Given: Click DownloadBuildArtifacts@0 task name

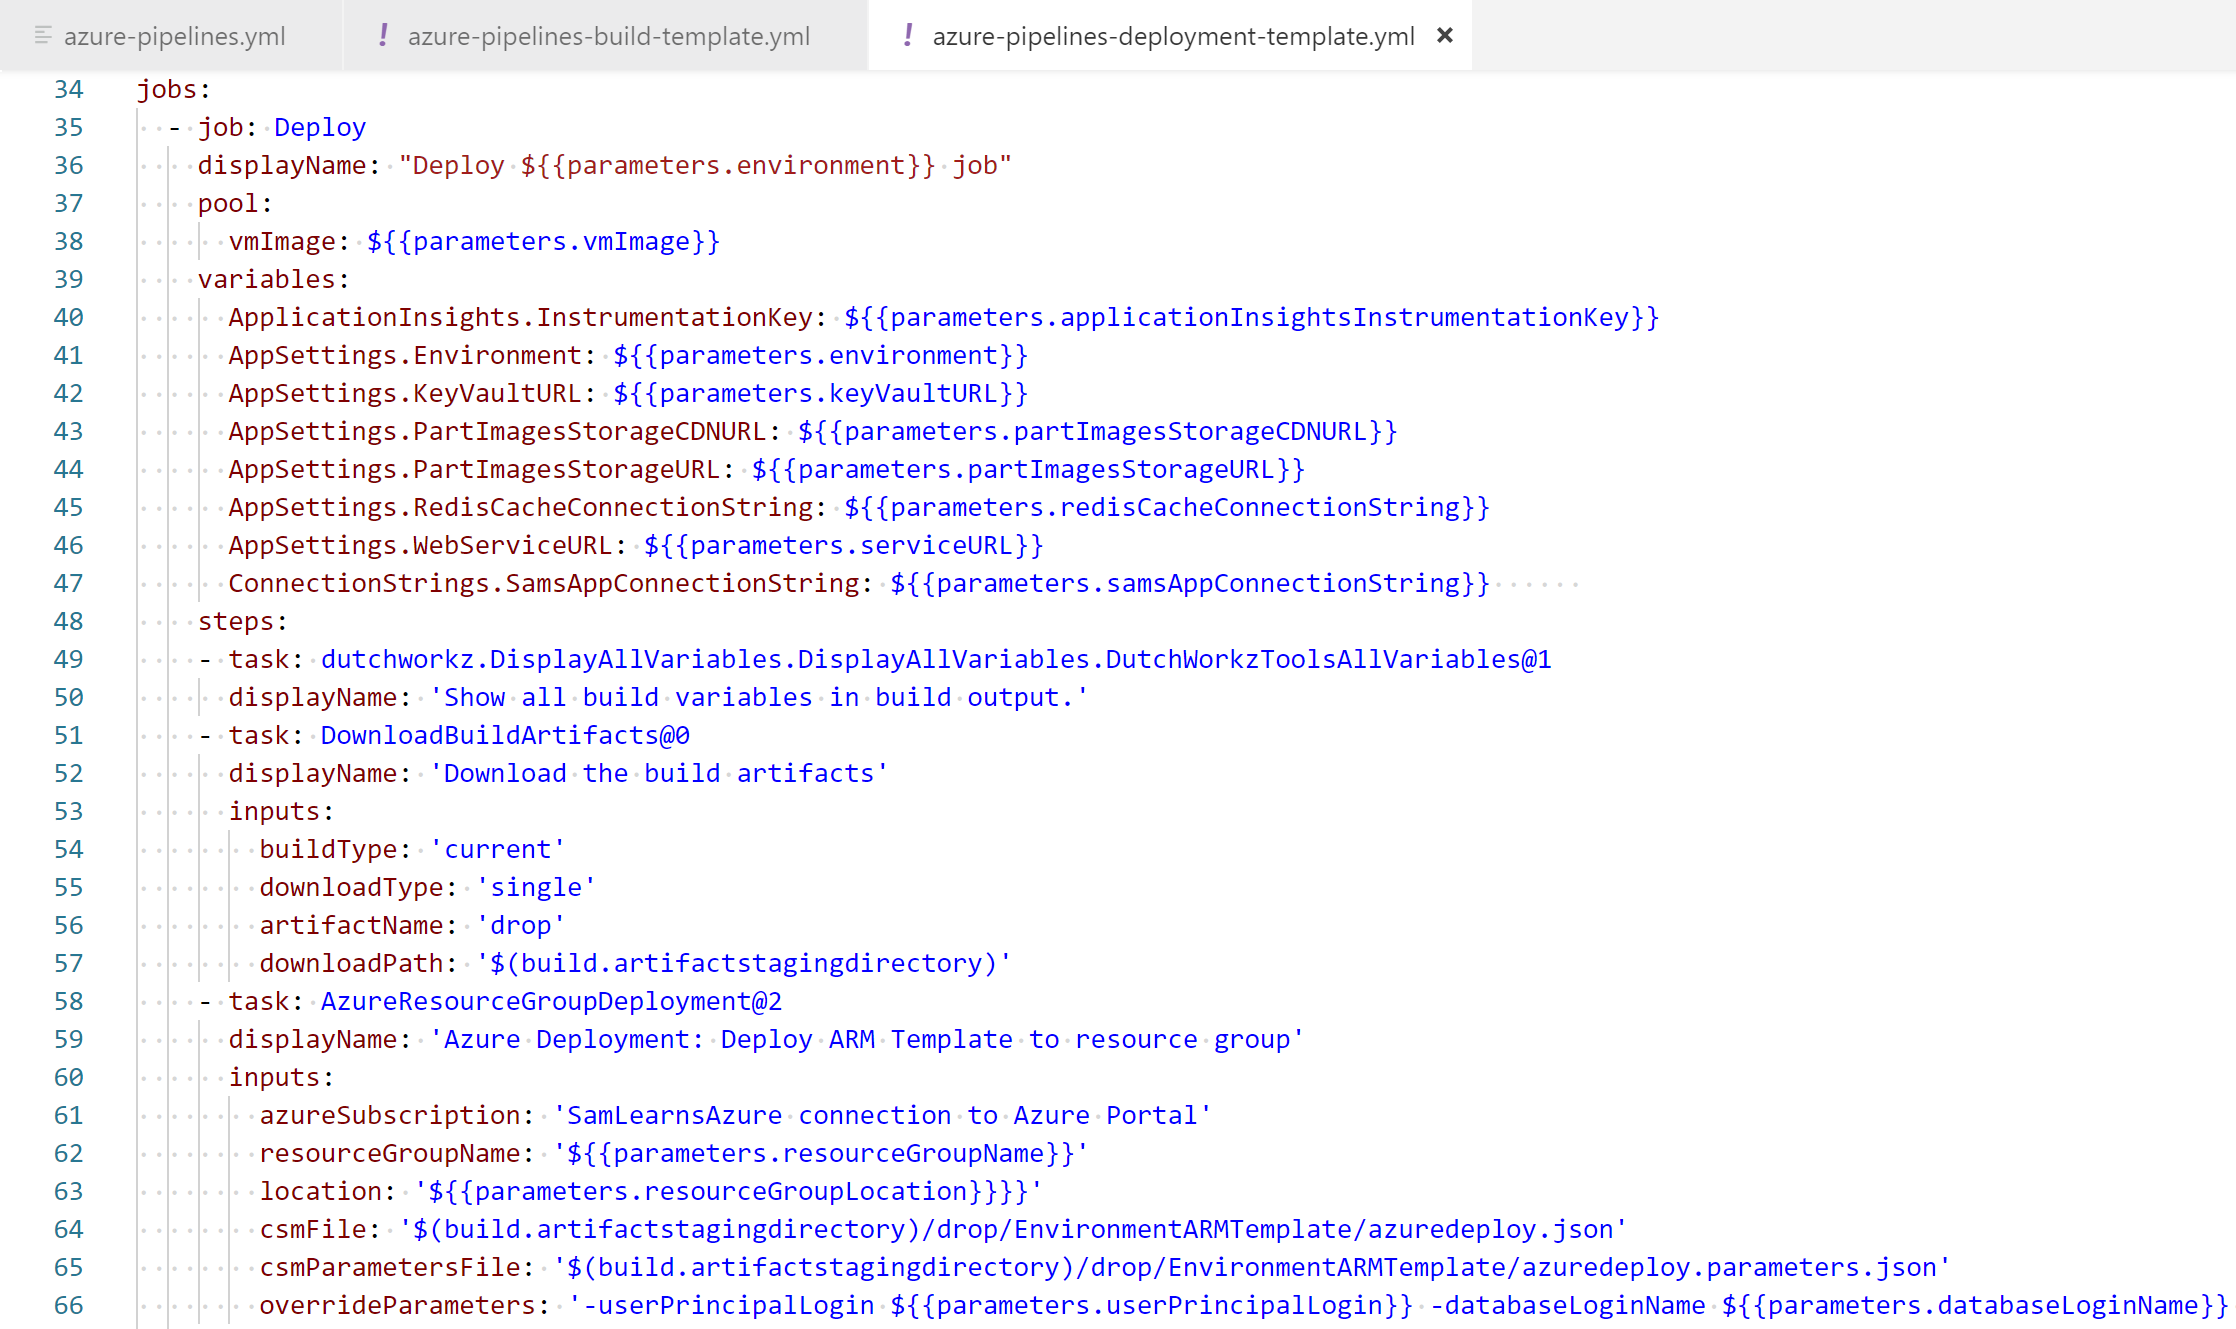Looking at the screenshot, I should 505,735.
